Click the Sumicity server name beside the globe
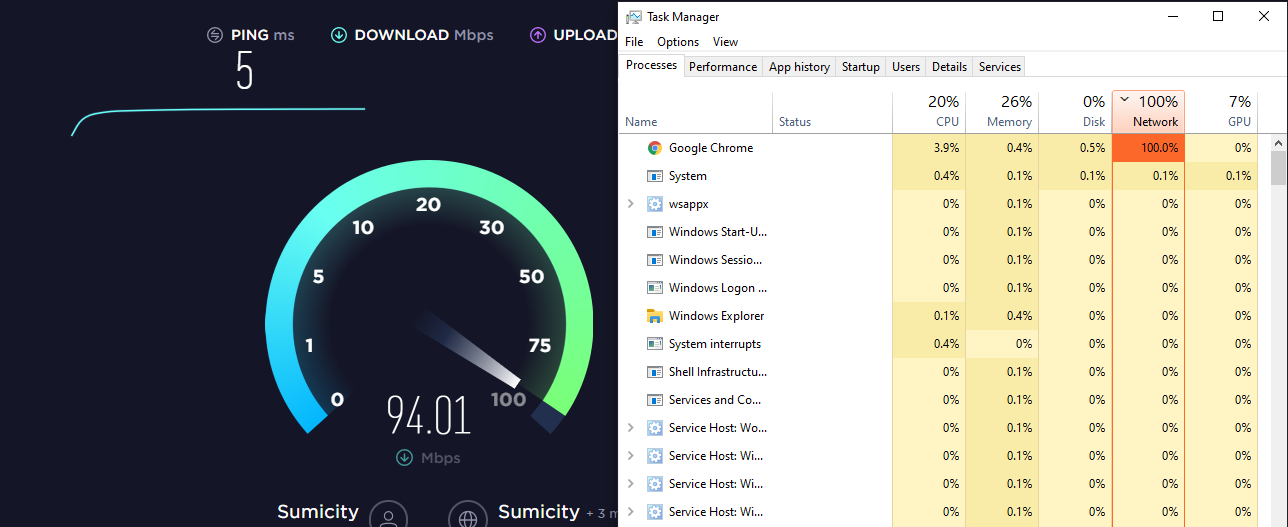Image resolution: width=1288 pixels, height=527 pixels. (539, 512)
